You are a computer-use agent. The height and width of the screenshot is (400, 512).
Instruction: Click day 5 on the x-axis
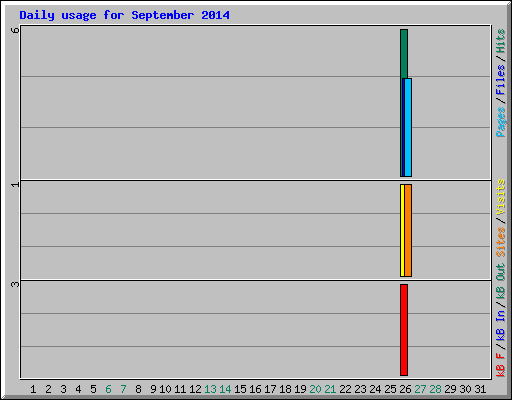tap(93, 389)
